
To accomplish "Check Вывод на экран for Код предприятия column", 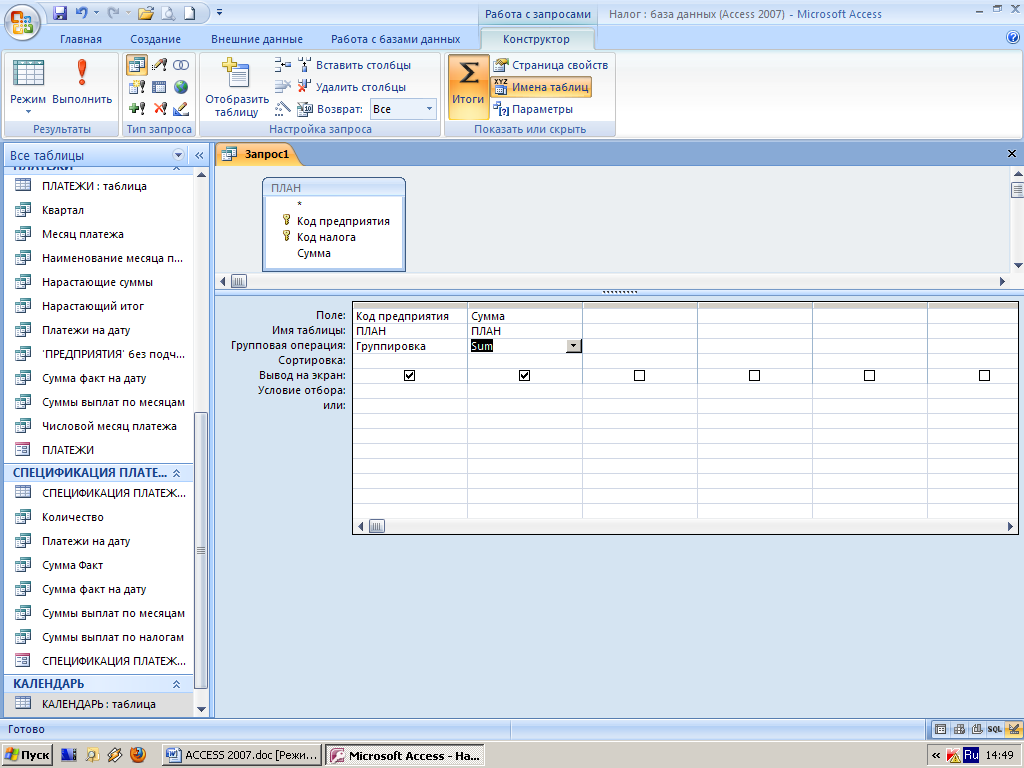I will coord(409,376).
